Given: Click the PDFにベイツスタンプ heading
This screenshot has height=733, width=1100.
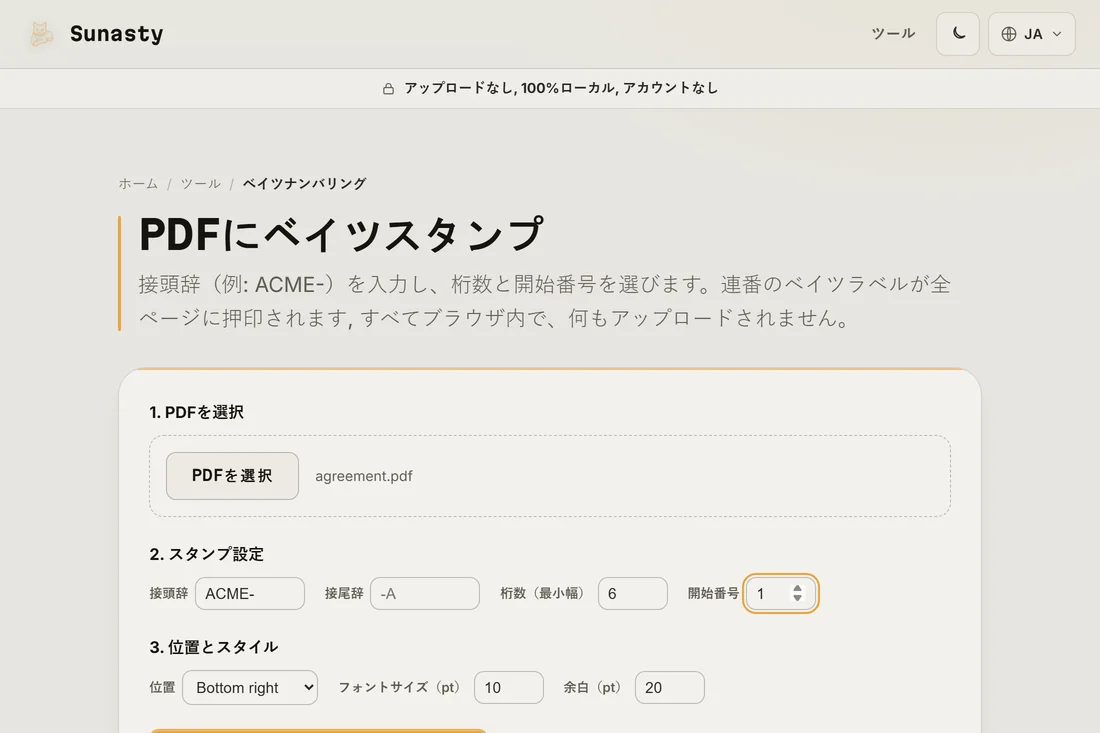Looking at the screenshot, I should [x=341, y=234].
